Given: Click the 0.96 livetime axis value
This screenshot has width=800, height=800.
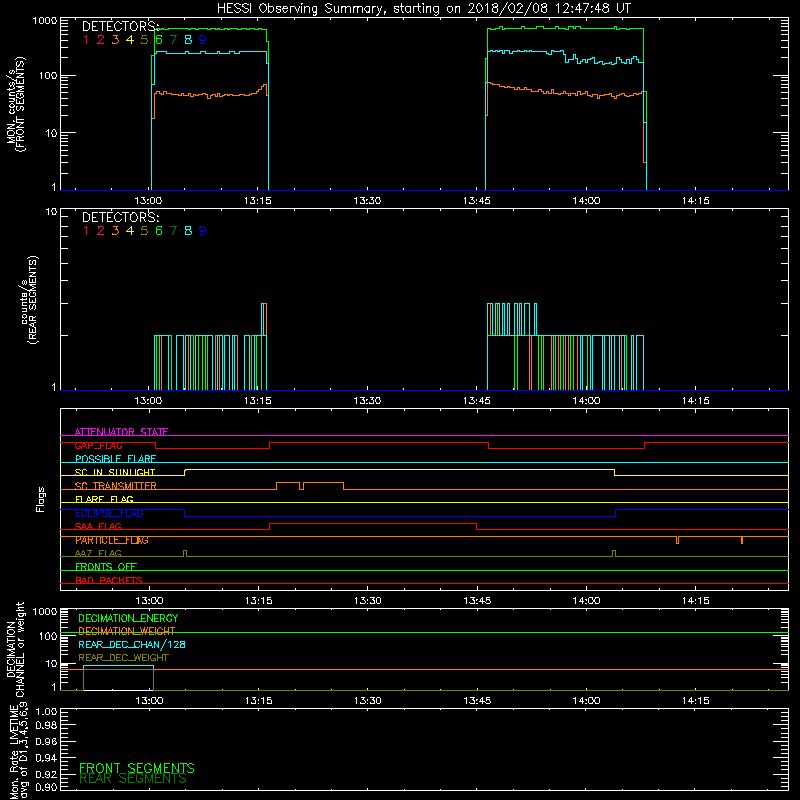Looking at the screenshot, I should [46, 742].
